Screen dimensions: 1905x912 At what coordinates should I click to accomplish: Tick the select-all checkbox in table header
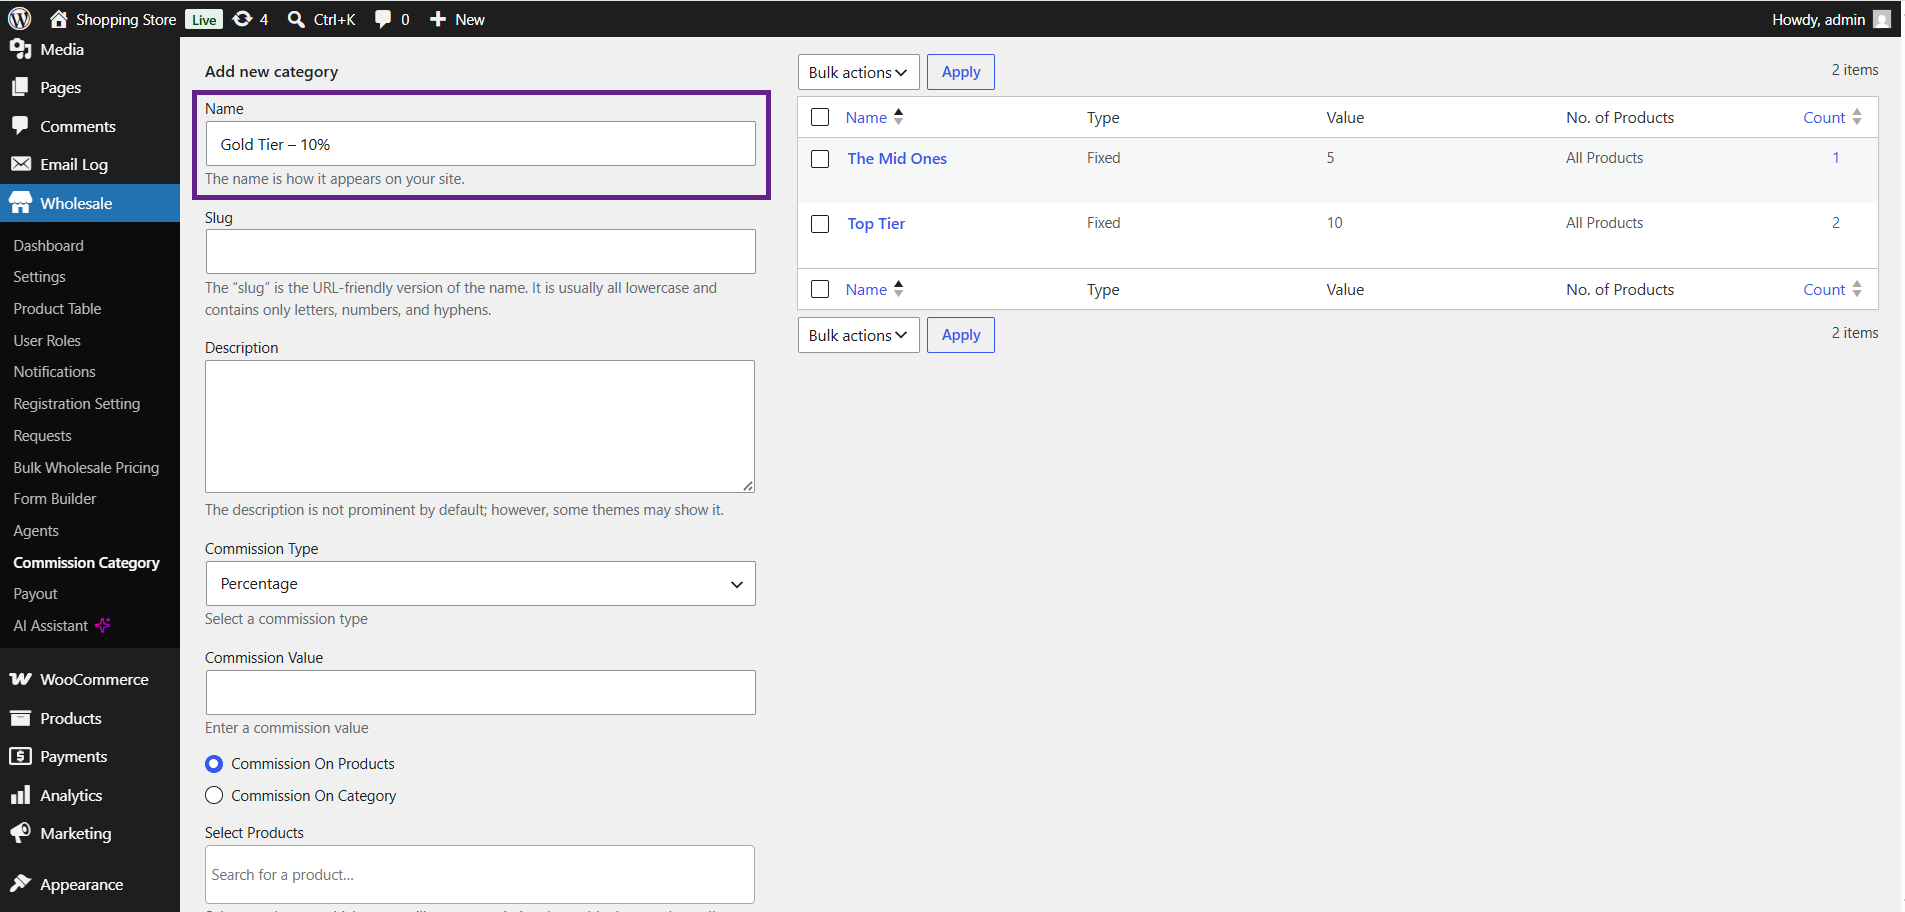(820, 117)
